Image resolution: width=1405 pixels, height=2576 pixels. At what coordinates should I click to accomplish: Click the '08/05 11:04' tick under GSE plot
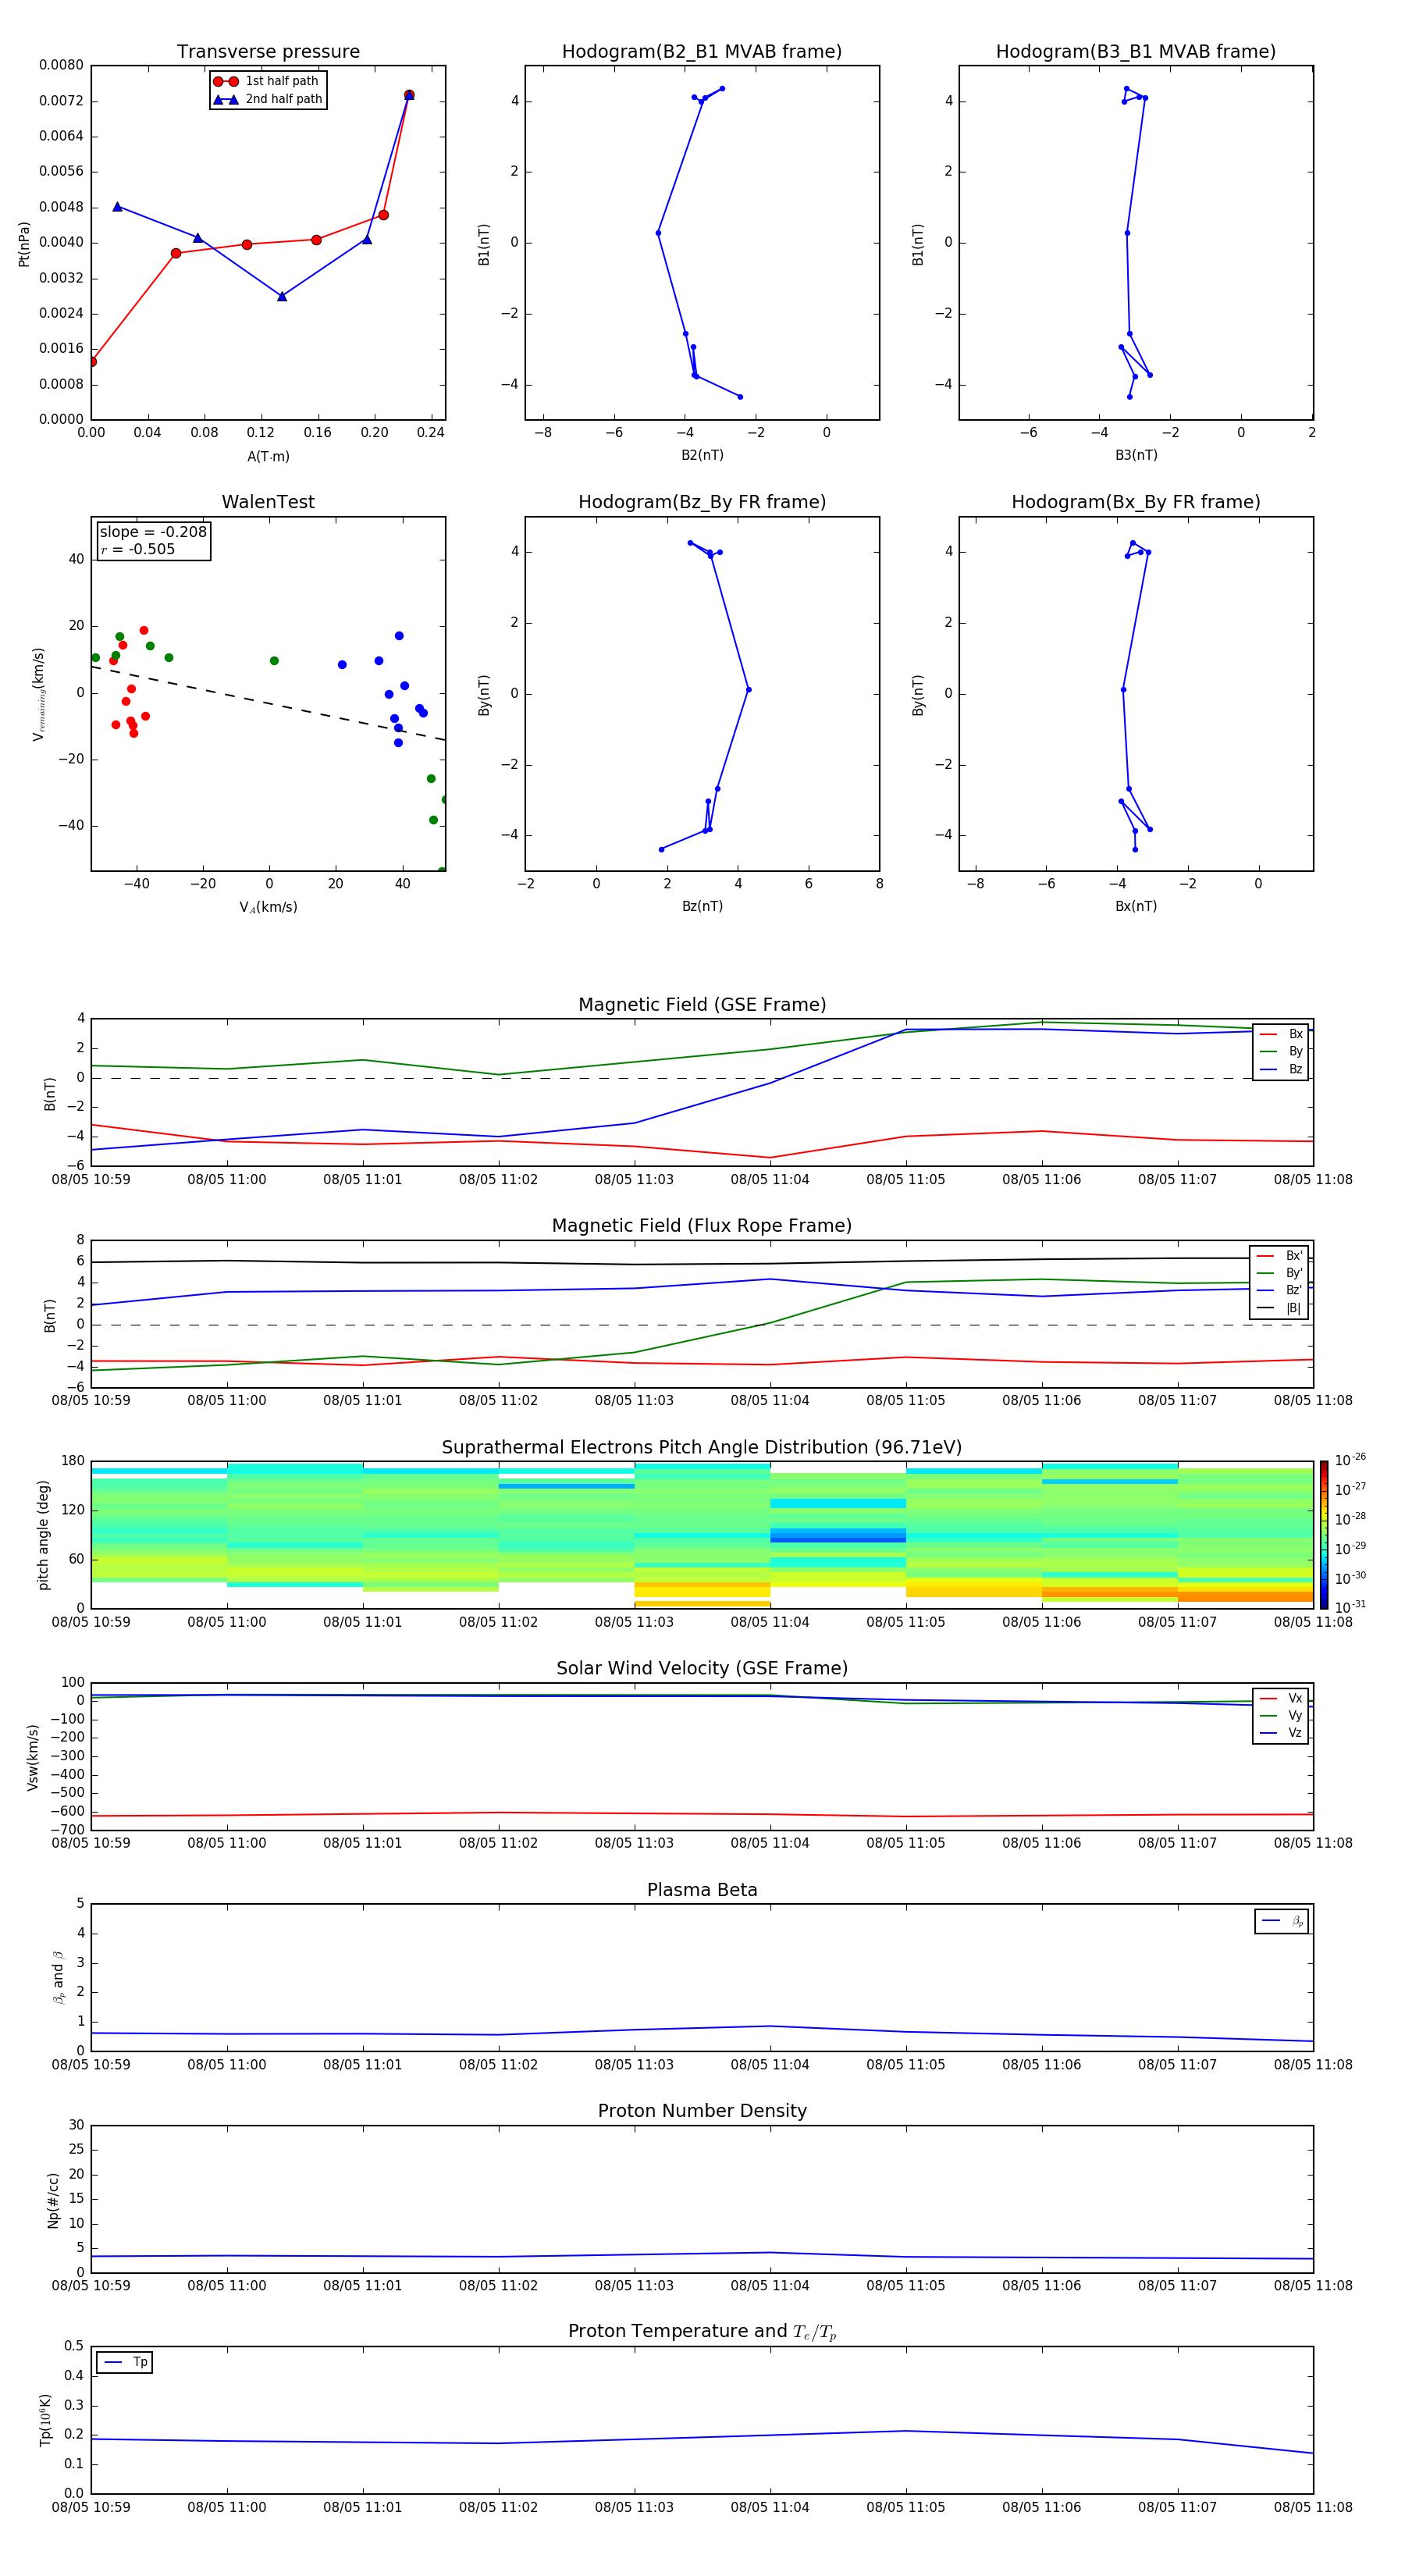(x=770, y=1180)
